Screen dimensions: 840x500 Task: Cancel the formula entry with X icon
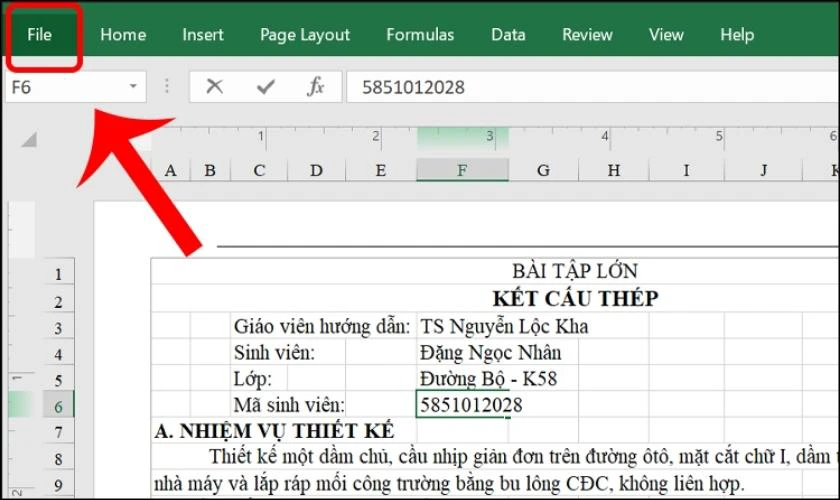point(214,86)
